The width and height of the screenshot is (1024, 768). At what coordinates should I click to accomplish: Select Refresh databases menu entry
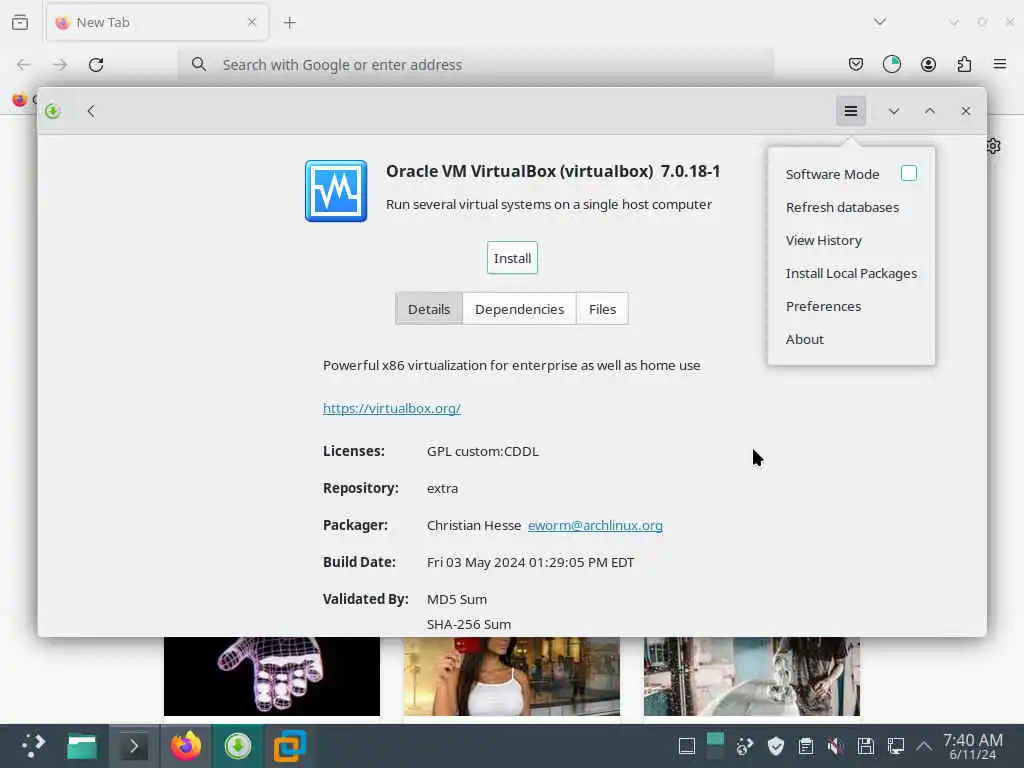842,207
